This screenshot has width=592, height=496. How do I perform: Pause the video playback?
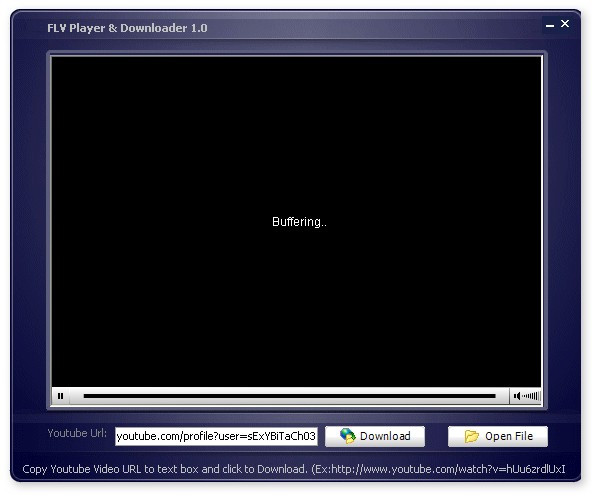pos(60,396)
